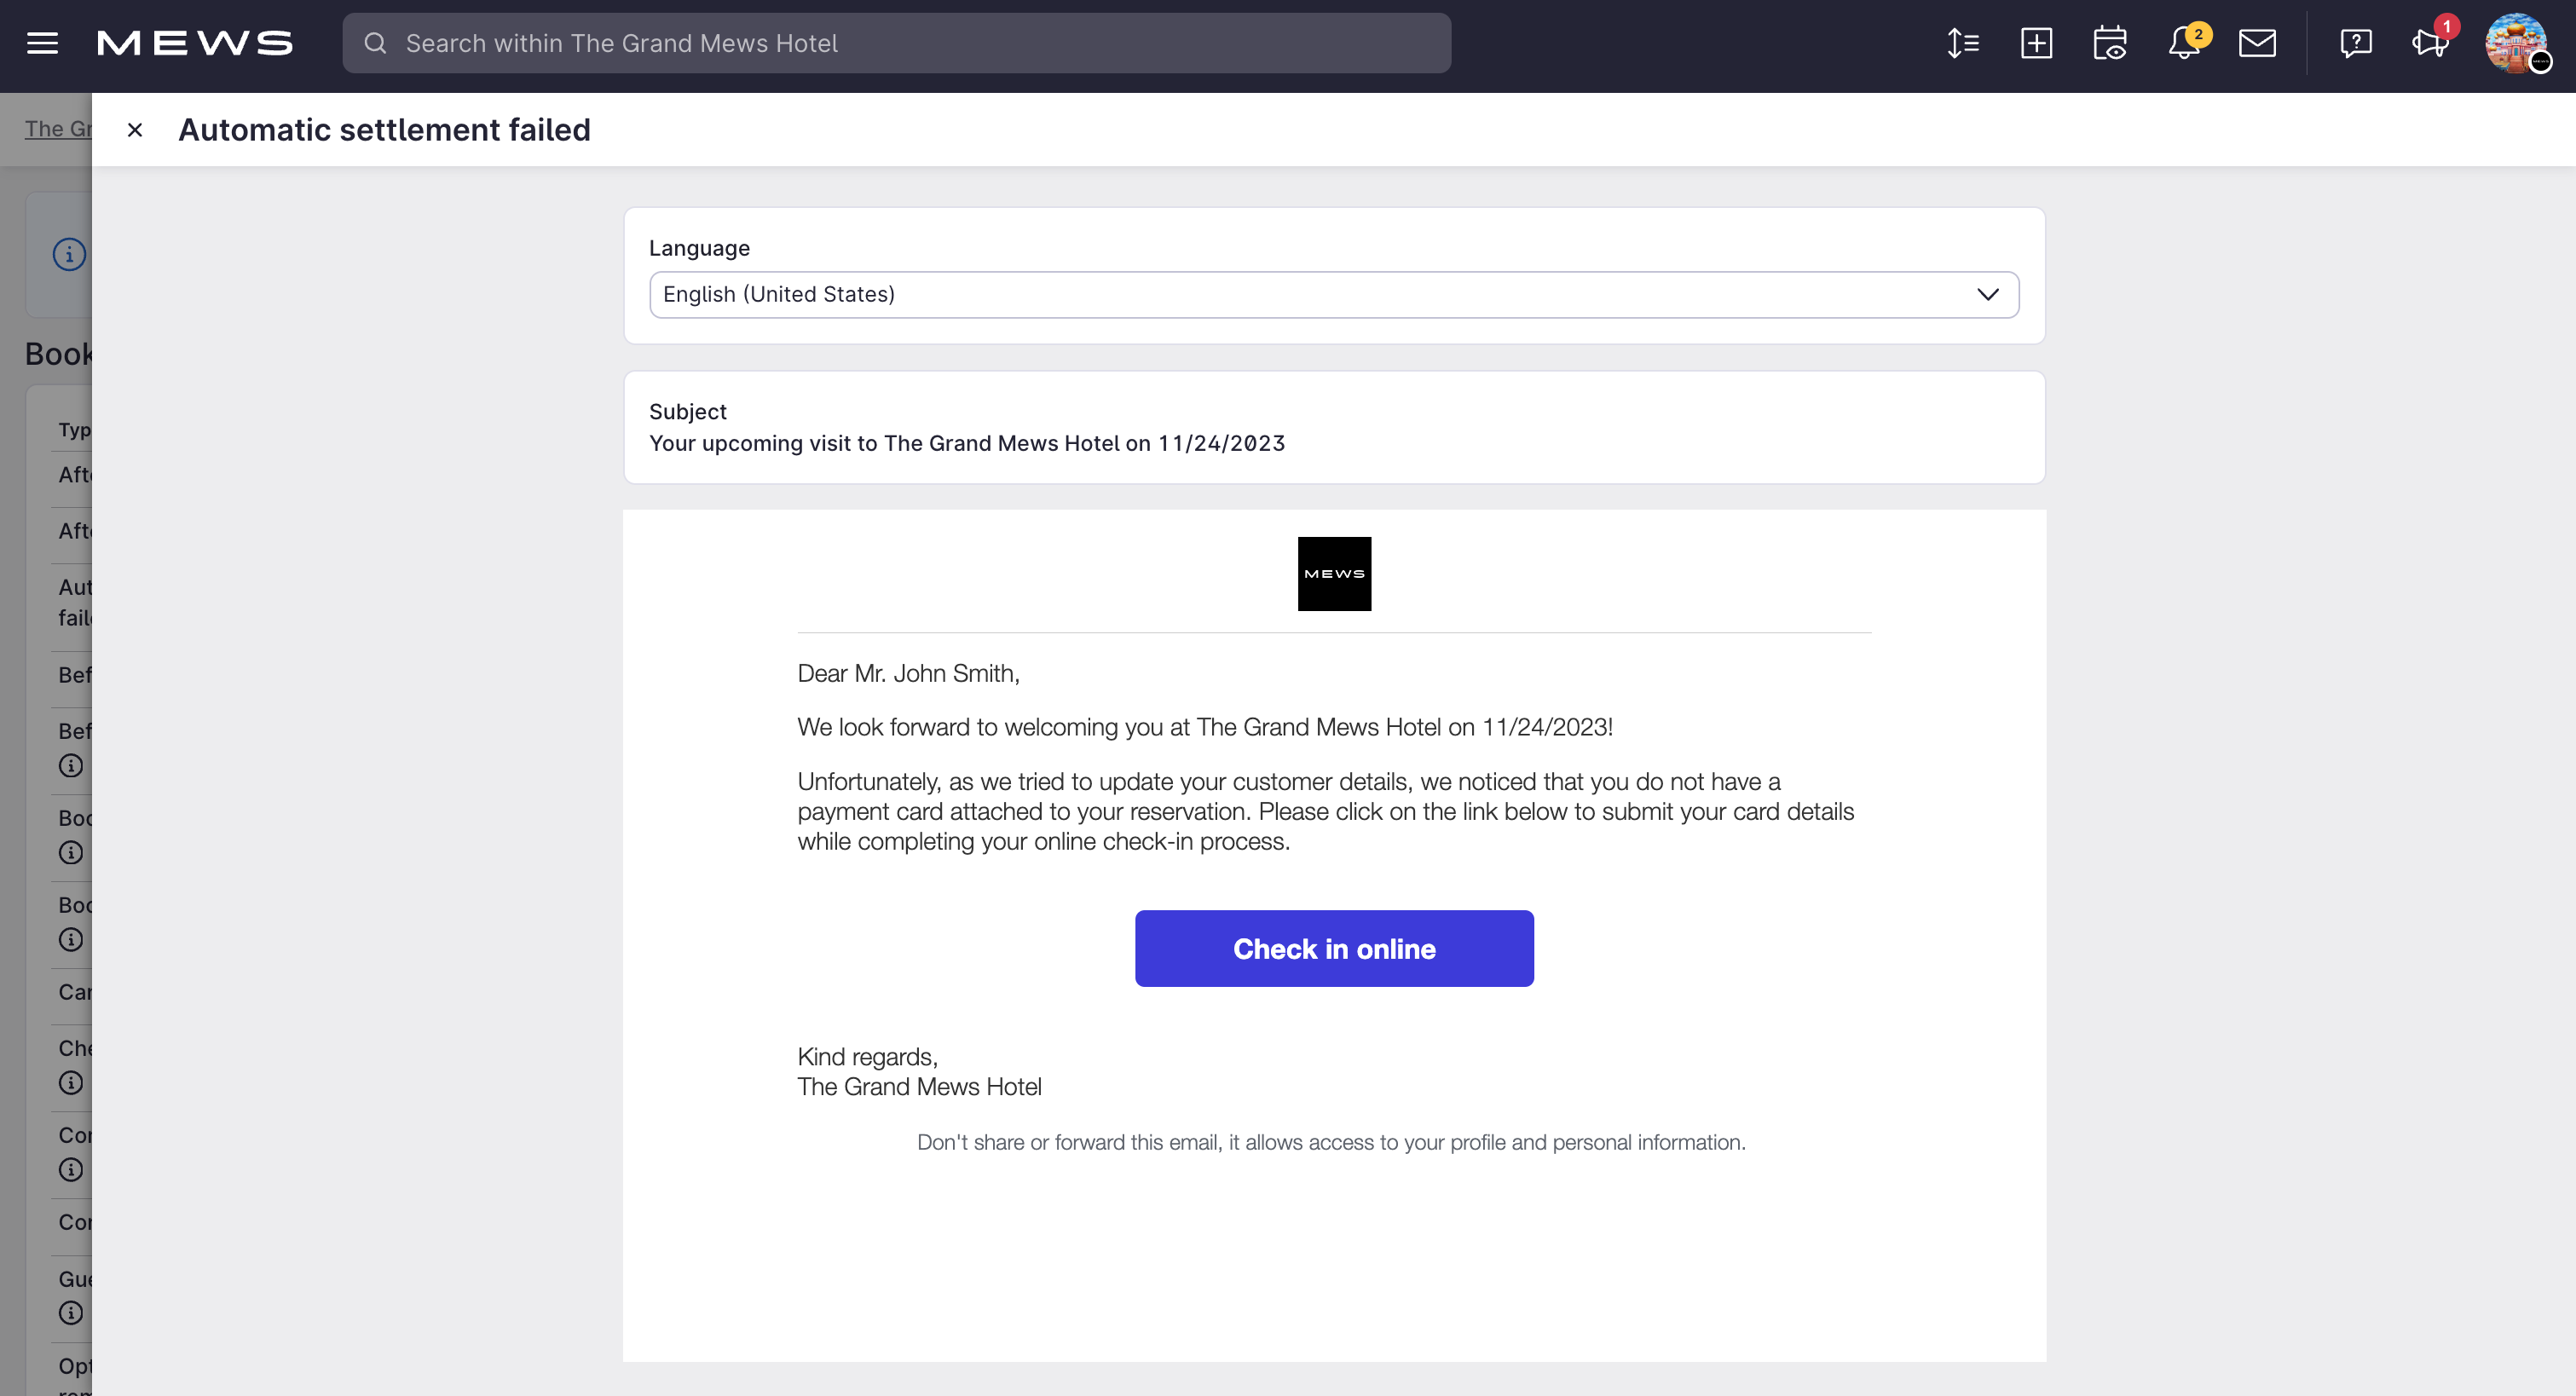
Task: Focus the Search within The Grand Mews Hotel field
Action: (x=896, y=43)
